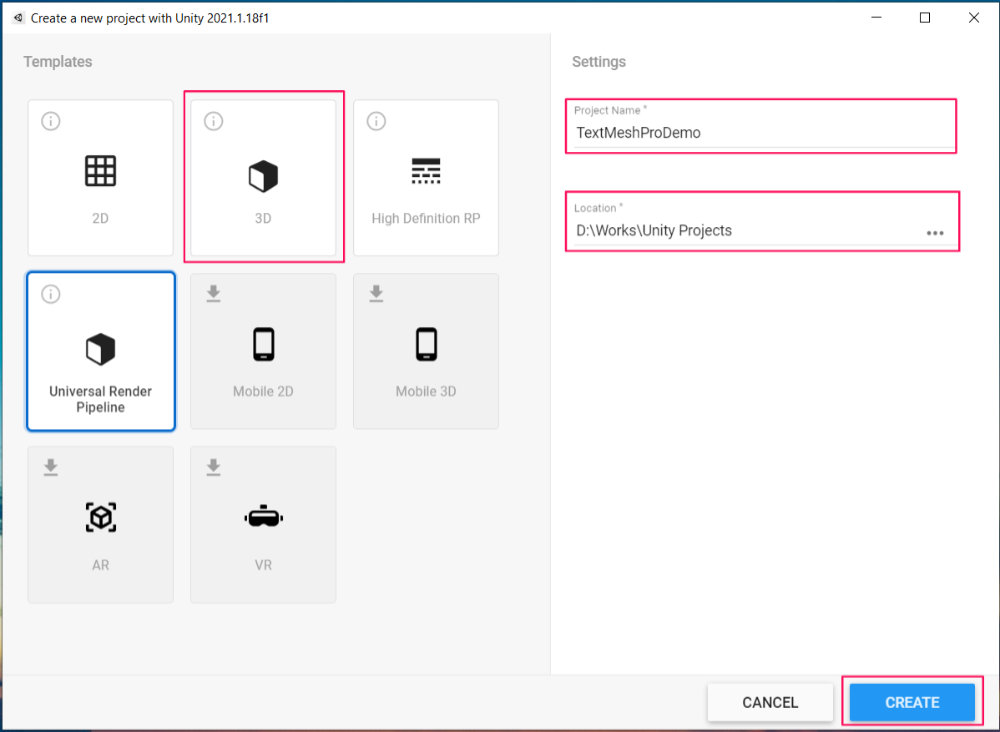Select the 2D template card
This screenshot has height=732, width=1000.
point(100,177)
